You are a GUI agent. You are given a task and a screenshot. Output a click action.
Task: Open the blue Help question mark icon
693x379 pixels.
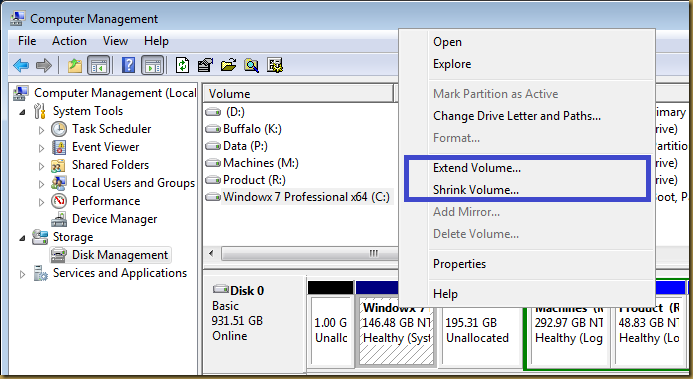coord(128,65)
